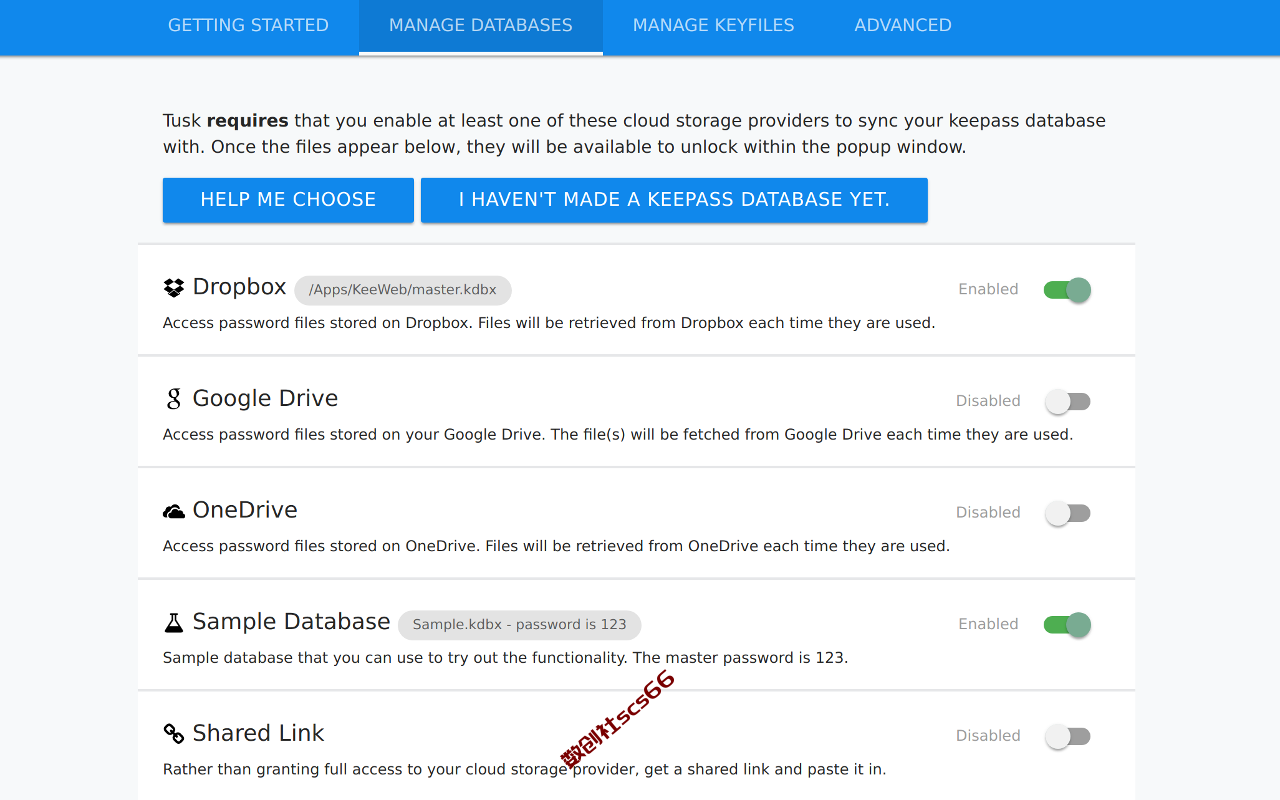Disable the Dropbox provider toggle
The image size is (1280, 800).
click(1067, 290)
